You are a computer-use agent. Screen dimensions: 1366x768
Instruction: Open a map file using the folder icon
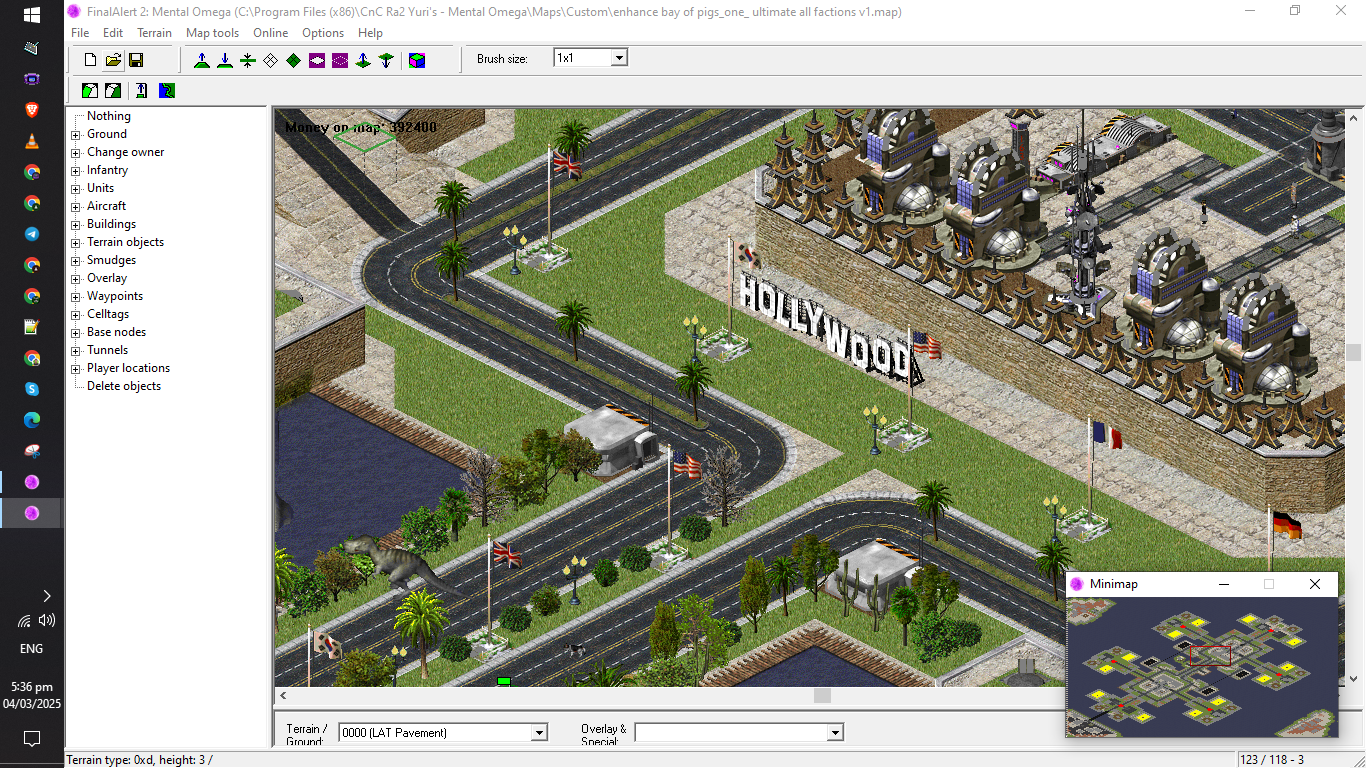click(113, 60)
